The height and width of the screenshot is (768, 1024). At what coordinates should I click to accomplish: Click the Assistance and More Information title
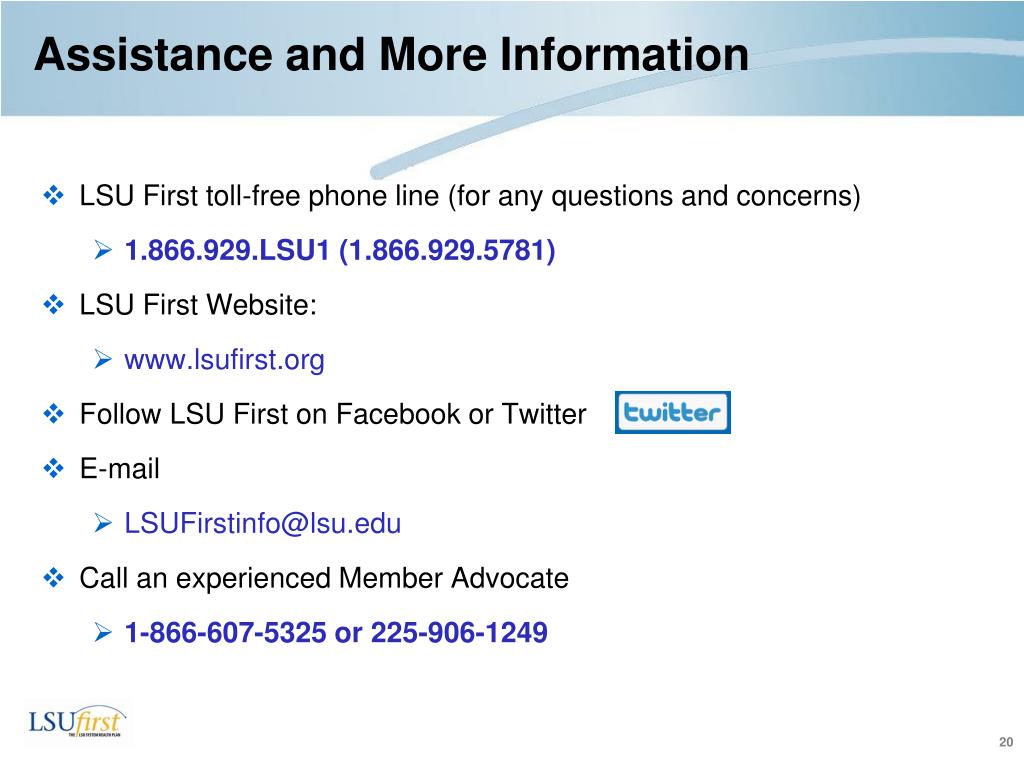coord(391,54)
